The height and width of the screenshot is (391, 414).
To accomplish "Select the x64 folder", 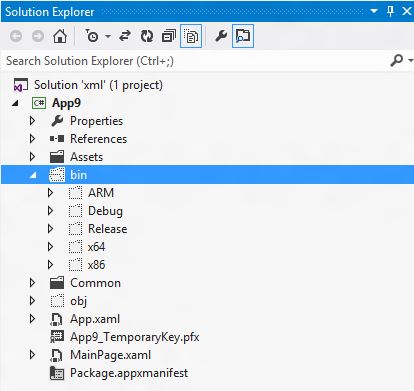I will [x=97, y=247].
